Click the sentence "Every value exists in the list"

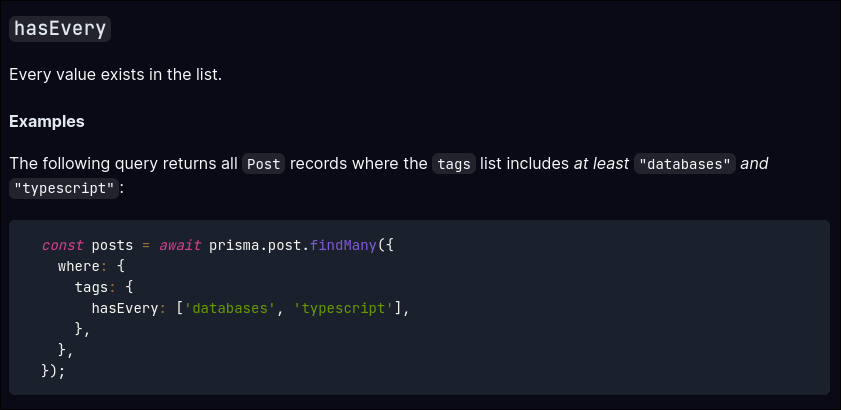(x=115, y=75)
